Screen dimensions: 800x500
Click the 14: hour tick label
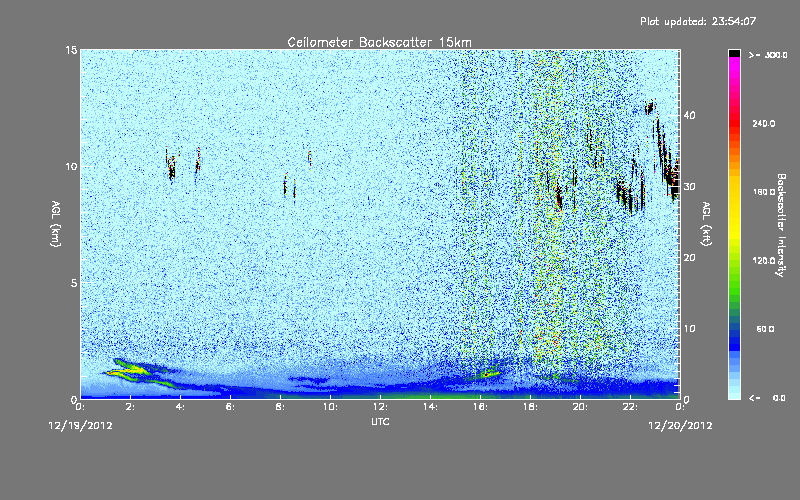tap(430, 407)
